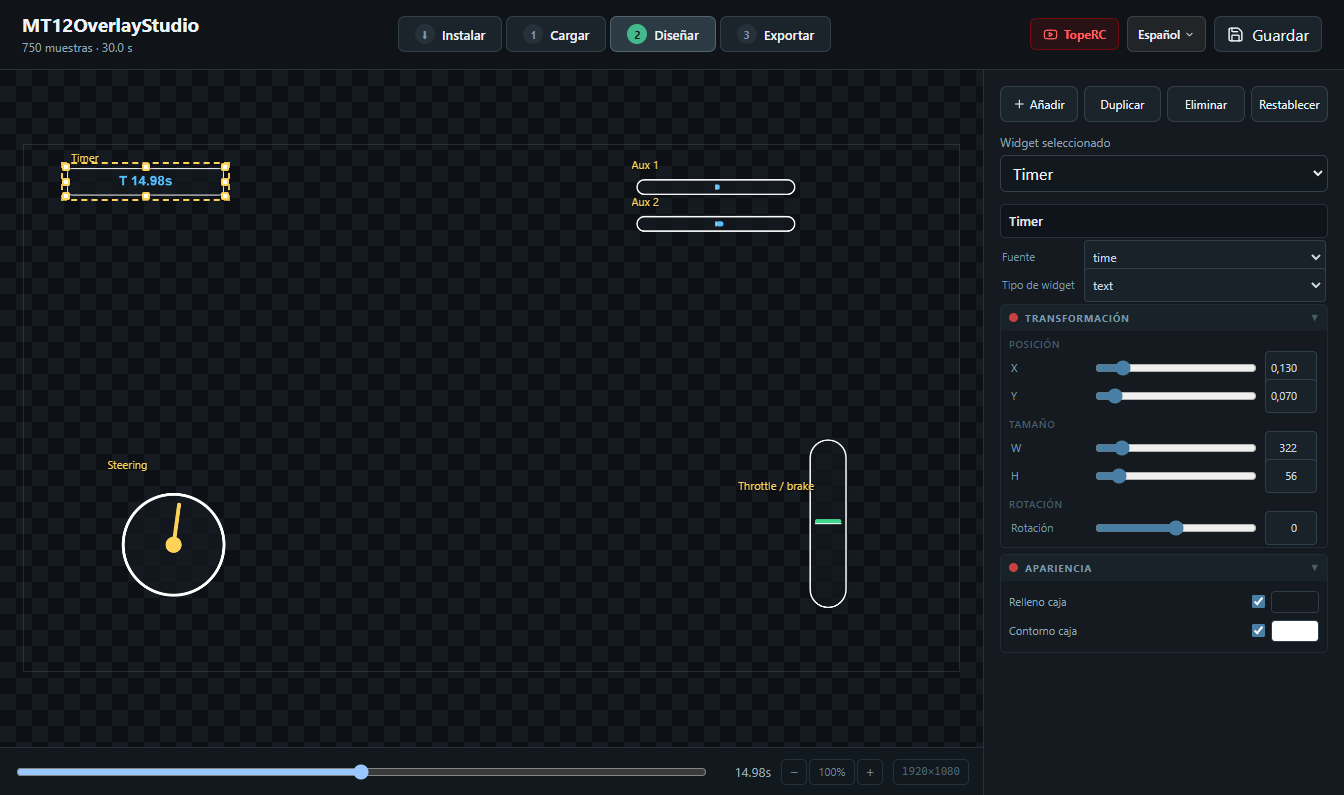The image size is (1344, 795).
Task: Open the Cargar step tab
Action: coord(556,34)
